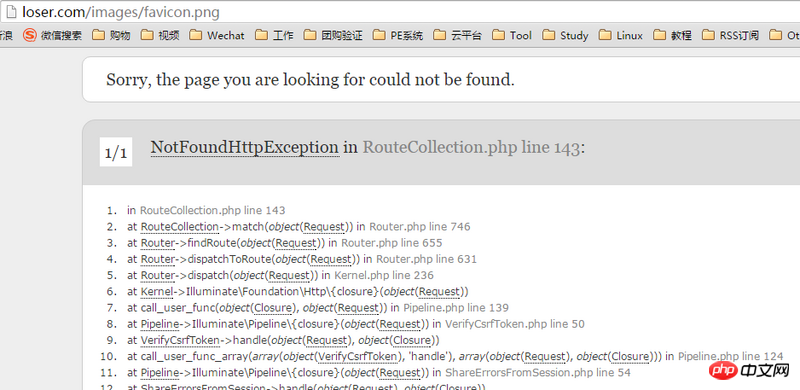Click 'Pipeline.php line 139' text

click(456, 308)
